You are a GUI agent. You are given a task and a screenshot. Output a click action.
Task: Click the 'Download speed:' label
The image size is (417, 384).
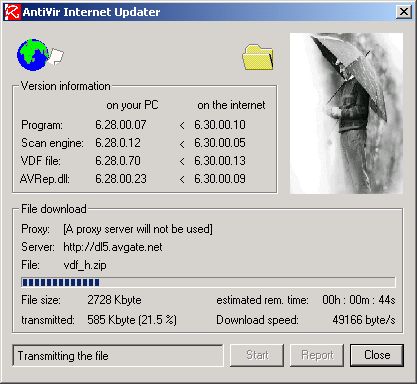(x=257, y=320)
